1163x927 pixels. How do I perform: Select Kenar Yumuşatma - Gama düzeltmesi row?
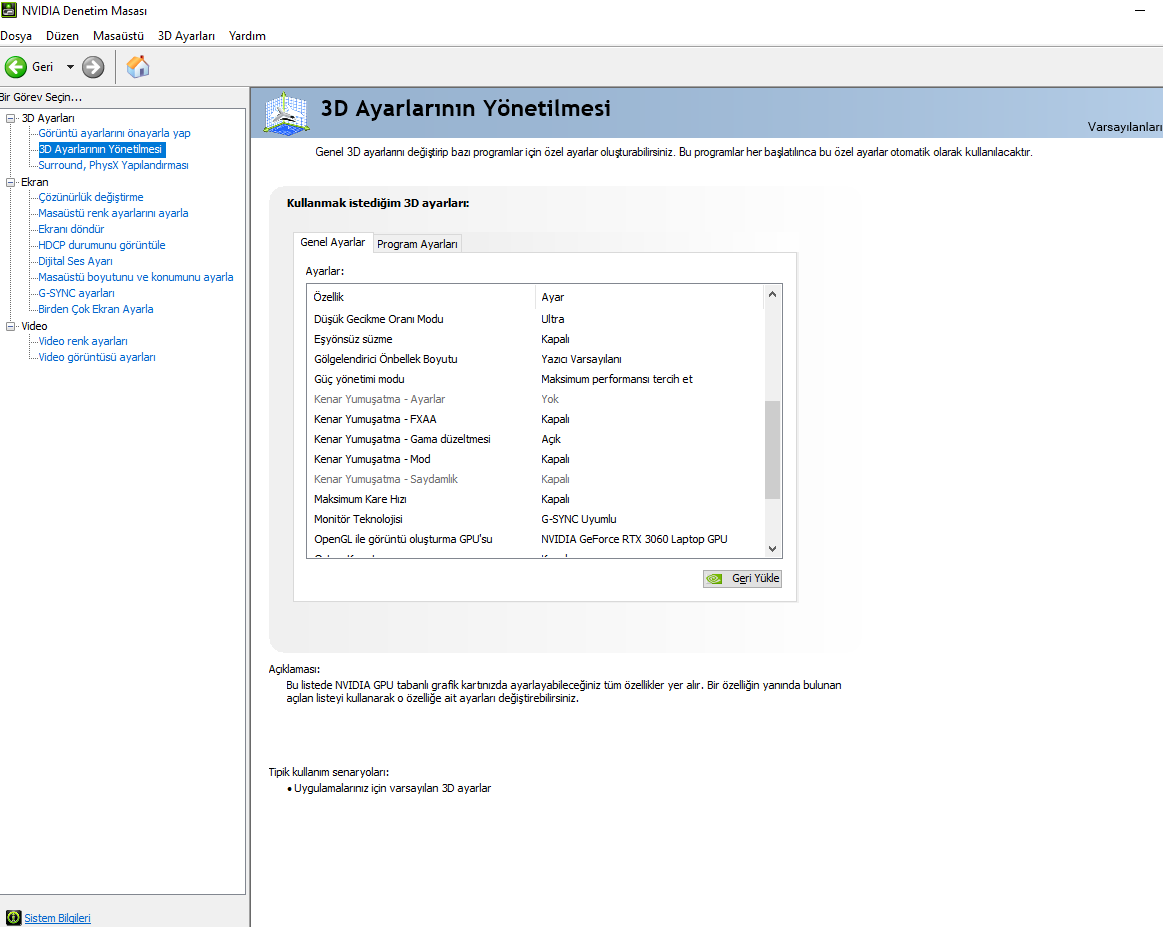535,439
